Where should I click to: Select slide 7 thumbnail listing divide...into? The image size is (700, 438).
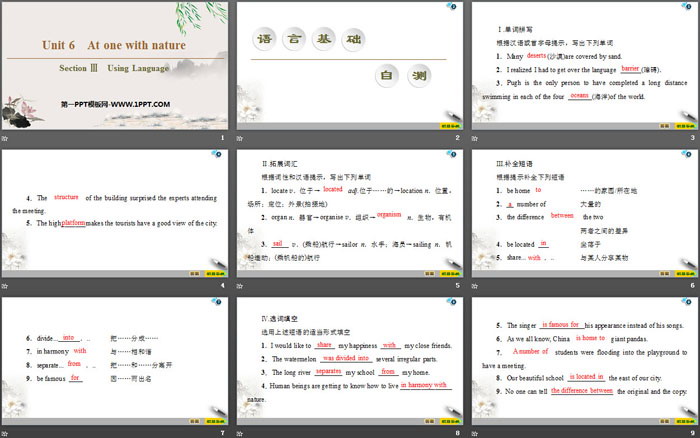point(115,361)
